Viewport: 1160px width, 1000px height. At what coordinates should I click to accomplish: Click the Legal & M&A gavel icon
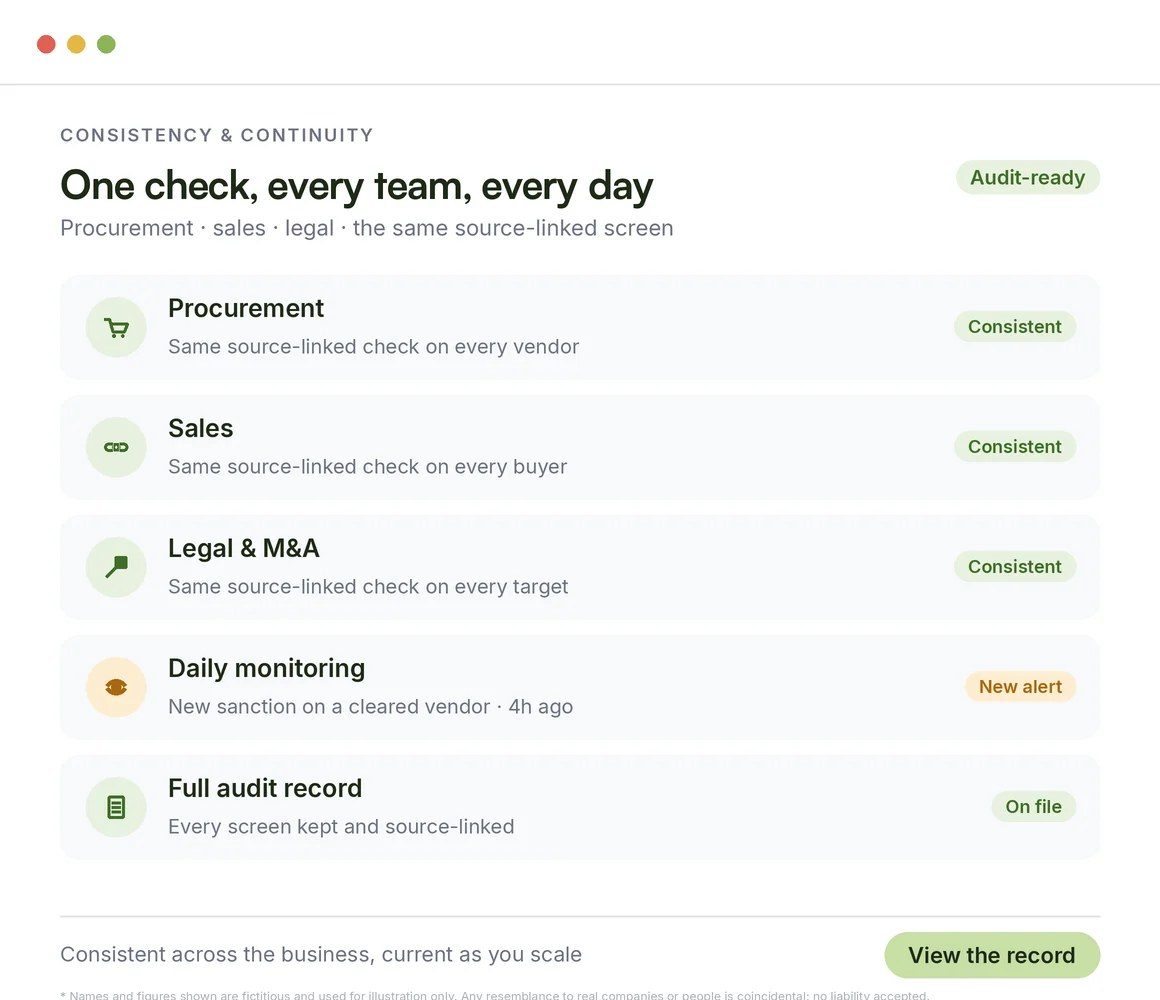tap(116, 567)
